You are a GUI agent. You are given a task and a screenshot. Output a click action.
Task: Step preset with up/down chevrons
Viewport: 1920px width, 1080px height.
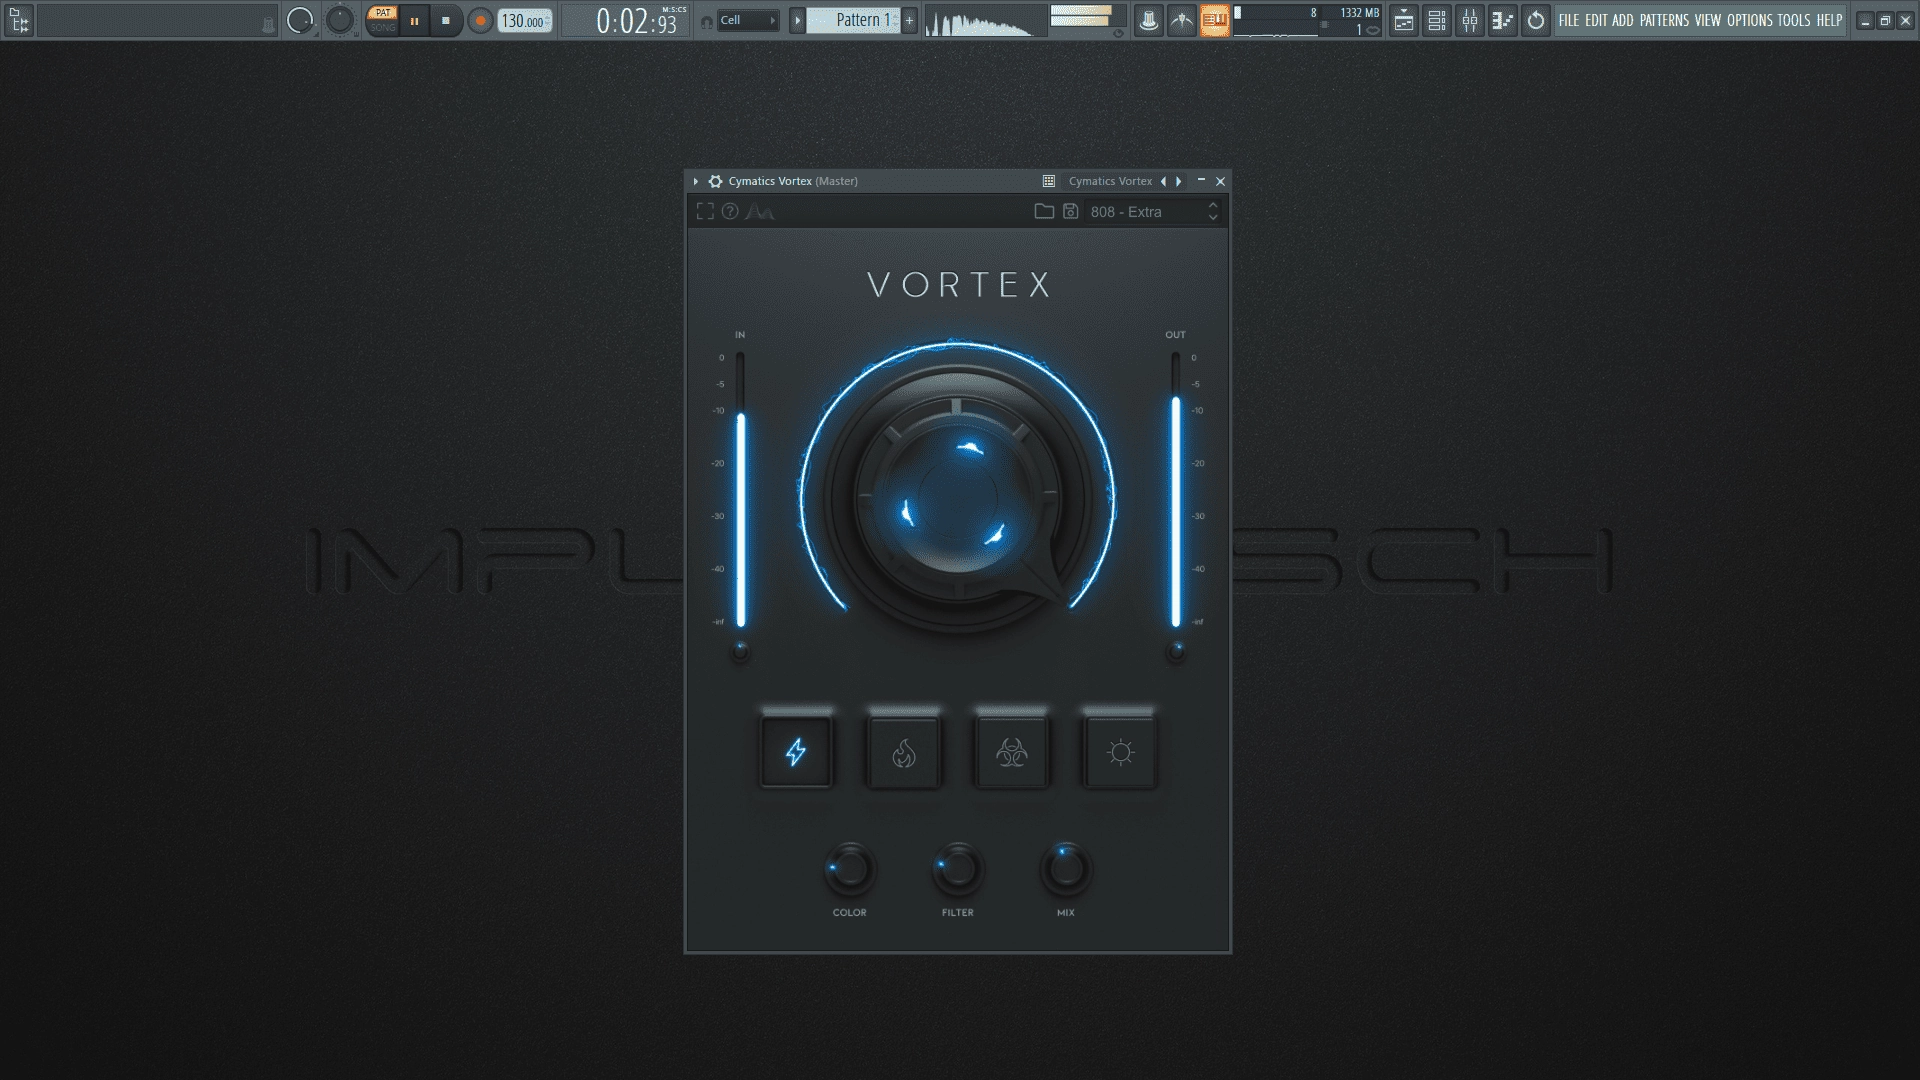tap(1213, 212)
